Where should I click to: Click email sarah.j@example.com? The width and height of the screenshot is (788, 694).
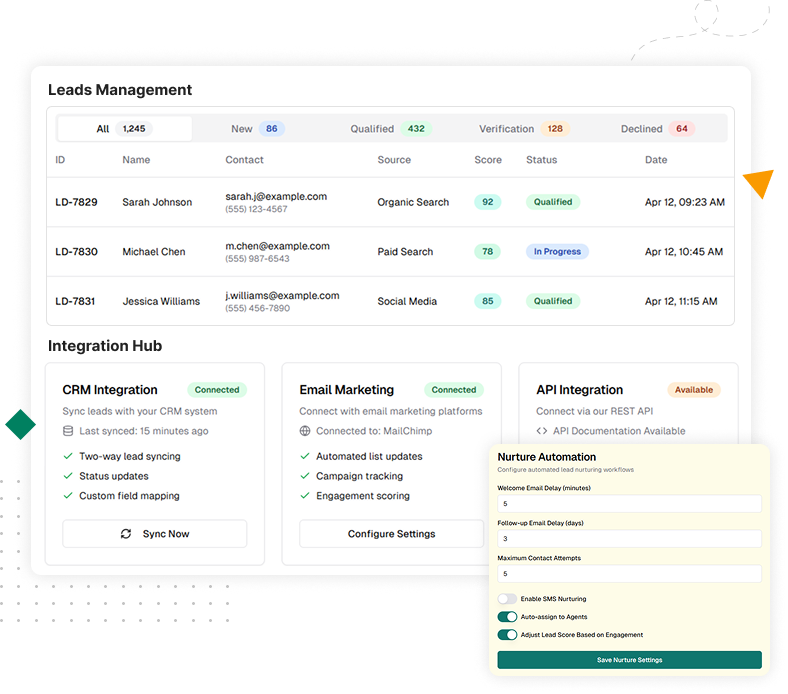point(276,197)
